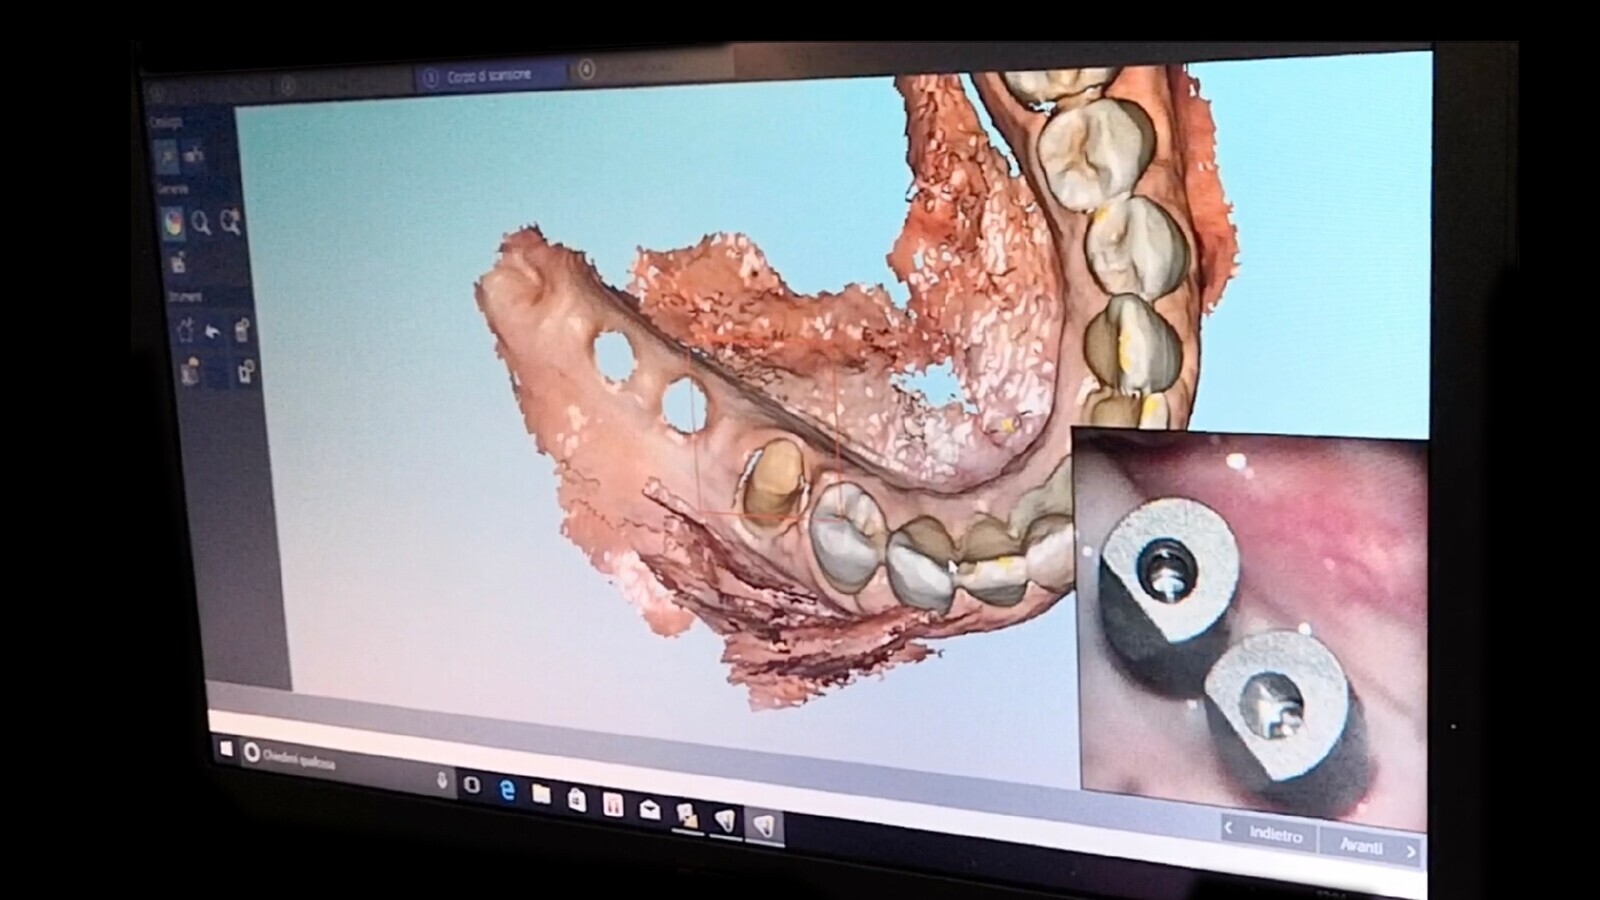1600x900 pixels.
Task: Open File Explorer from the taskbar
Action: pyautogui.click(x=541, y=795)
